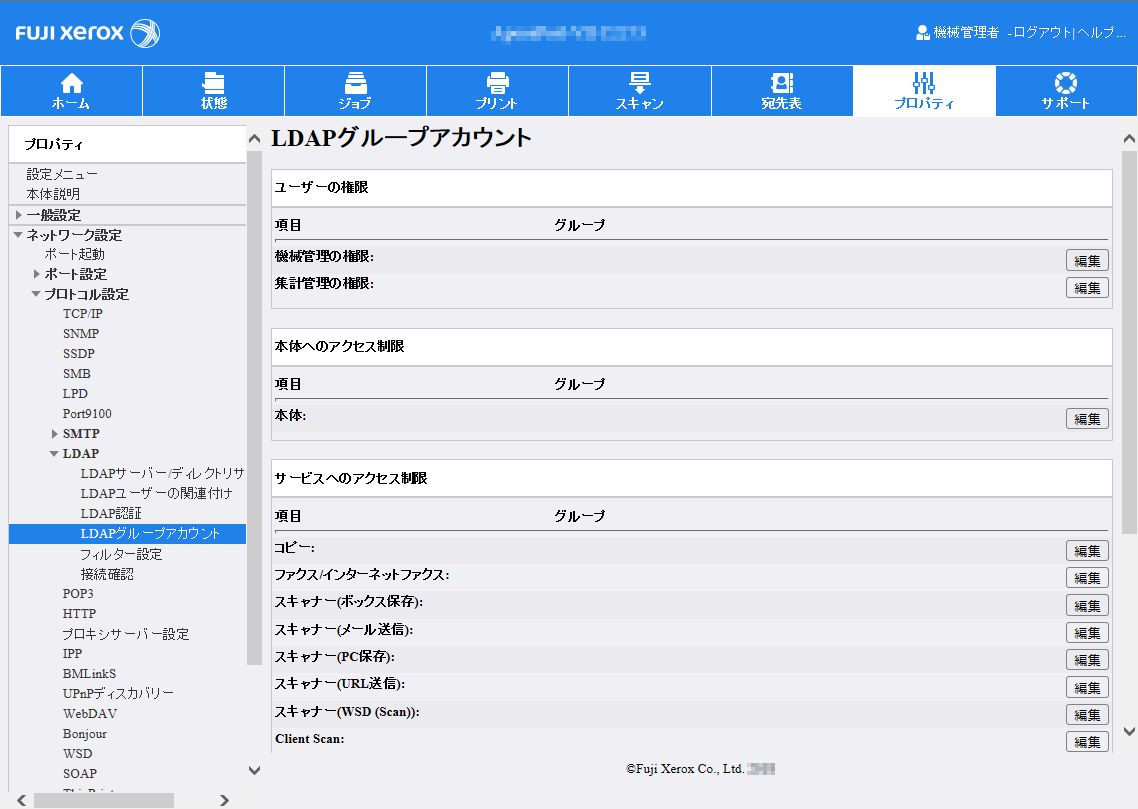
Task: Click the ログアウト link
Action: coord(1040,33)
